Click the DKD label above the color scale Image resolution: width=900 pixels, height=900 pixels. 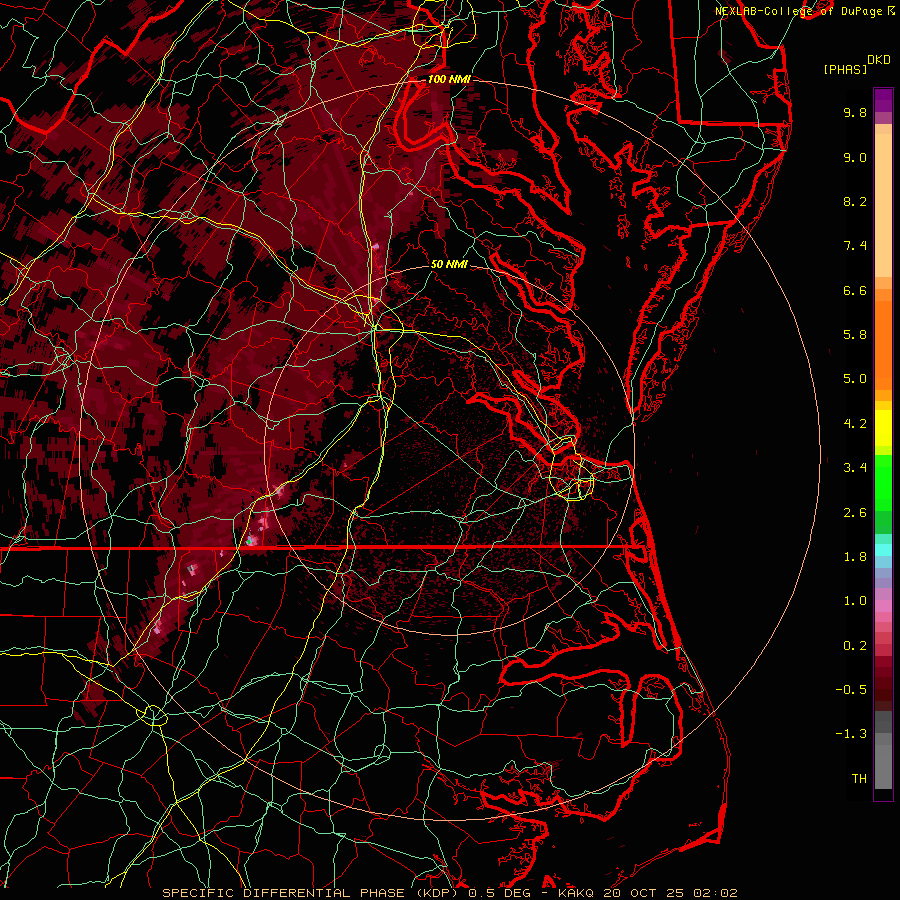click(879, 60)
